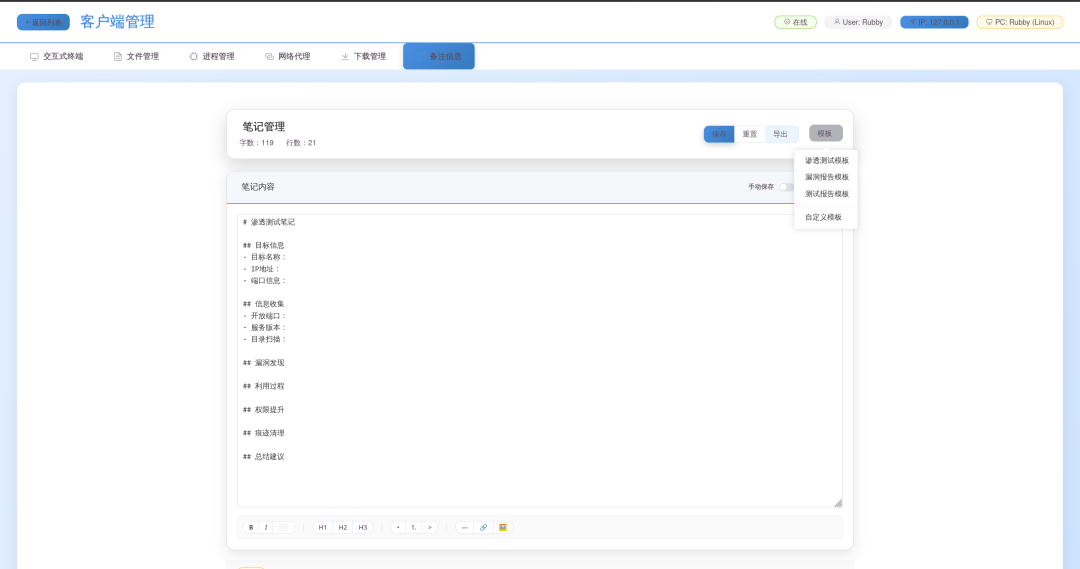Image resolution: width=1080 pixels, height=569 pixels.
Task: Select the 备注信息 tab
Action: pos(439,56)
